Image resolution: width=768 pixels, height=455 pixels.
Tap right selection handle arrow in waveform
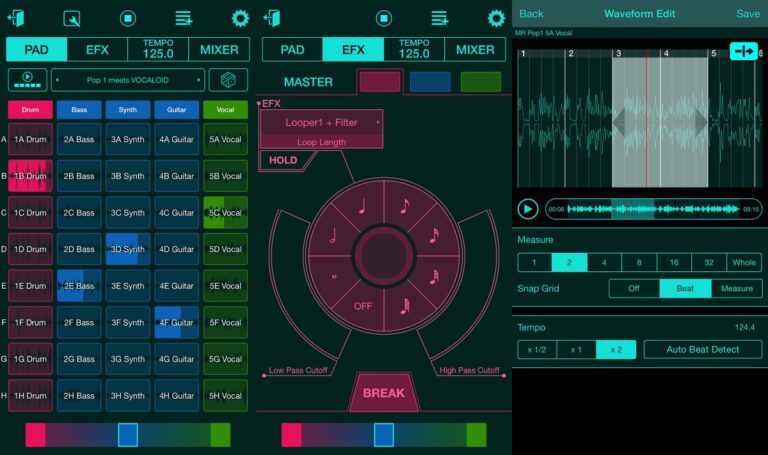pos(701,122)
